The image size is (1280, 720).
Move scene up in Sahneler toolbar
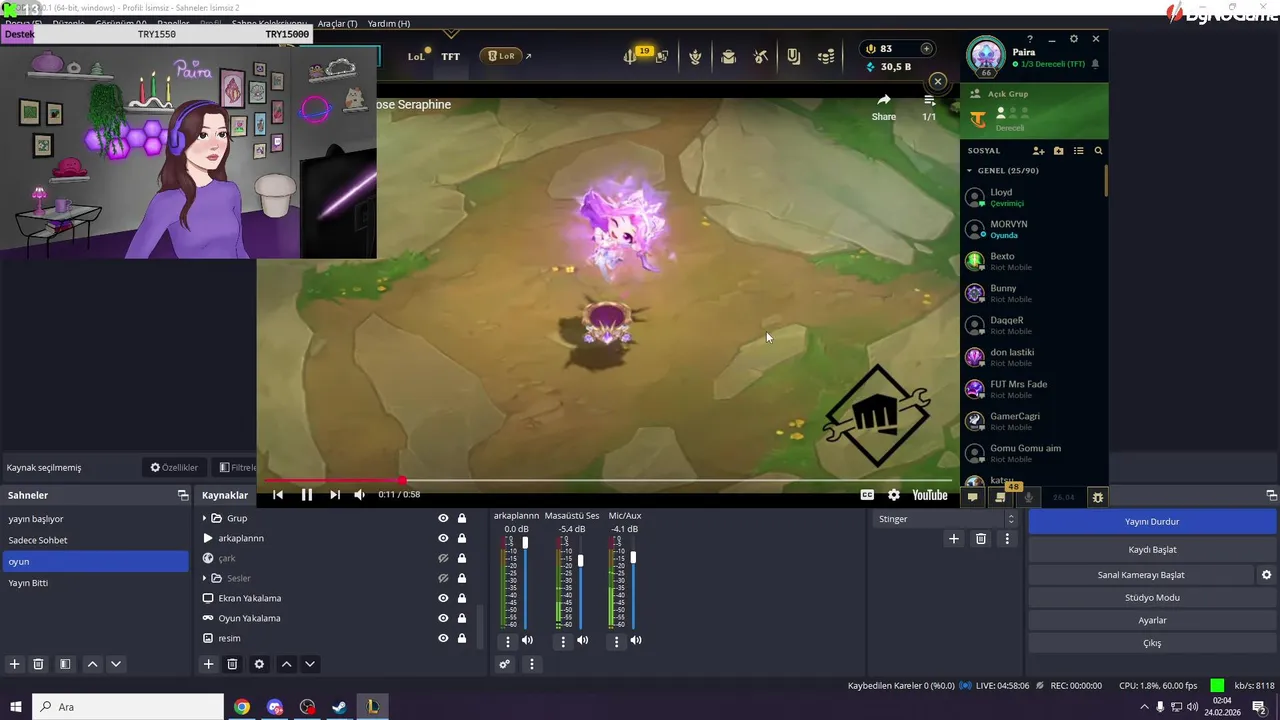(x=92, y=664)
